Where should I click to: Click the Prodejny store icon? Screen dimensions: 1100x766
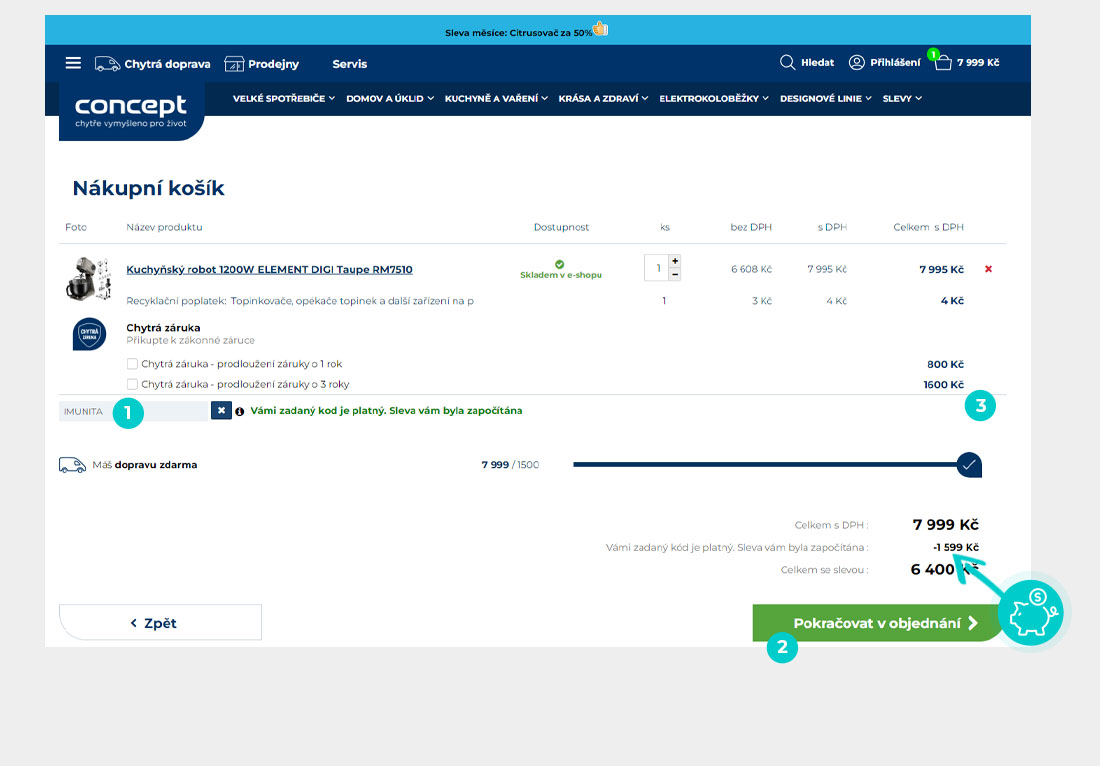point(234,64)
